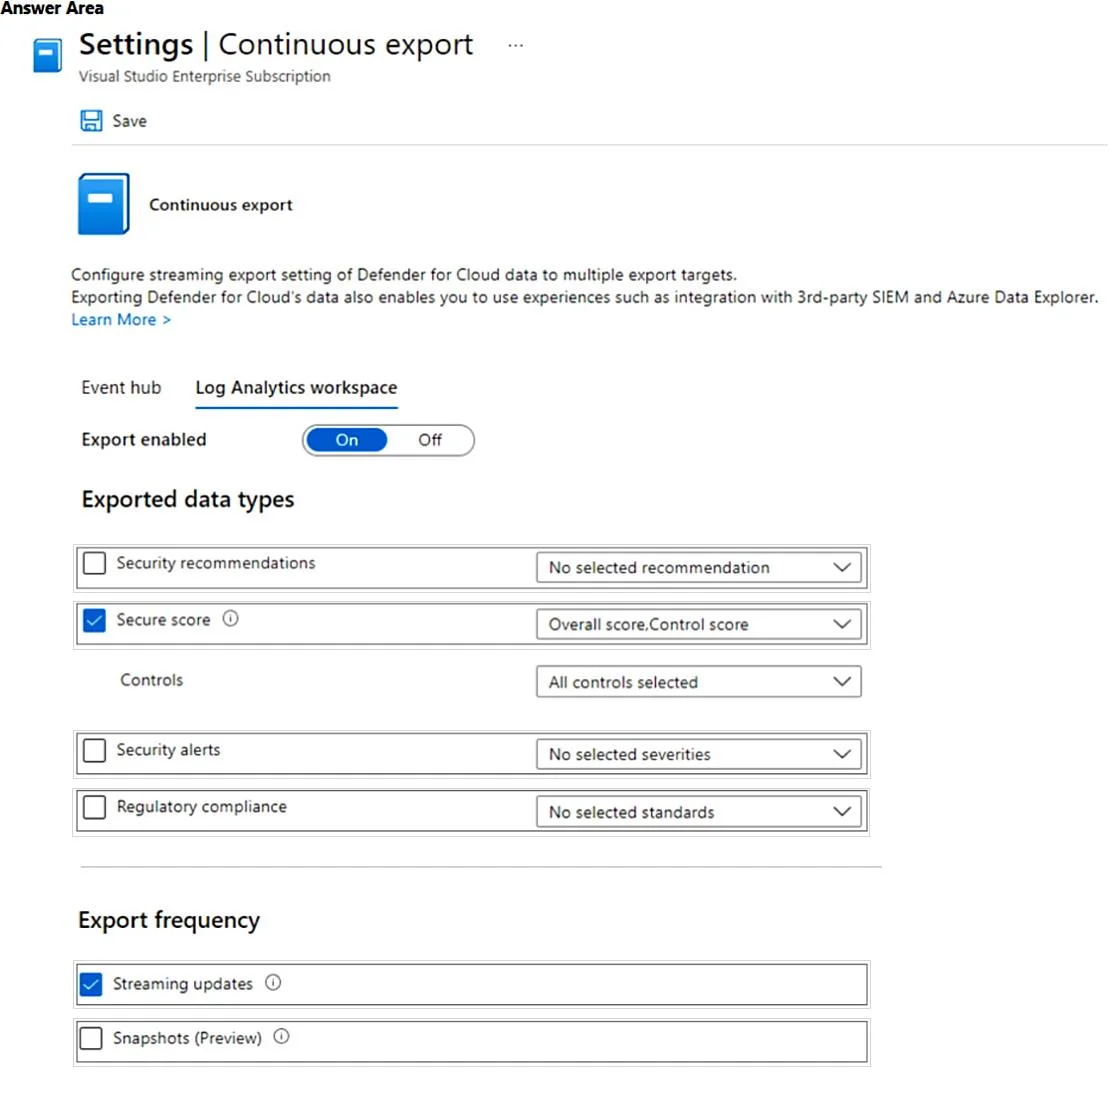This screenshot has width=1115, height=1095.
Task: Click the large Continuous export book icon
Action: coord(104,204)
